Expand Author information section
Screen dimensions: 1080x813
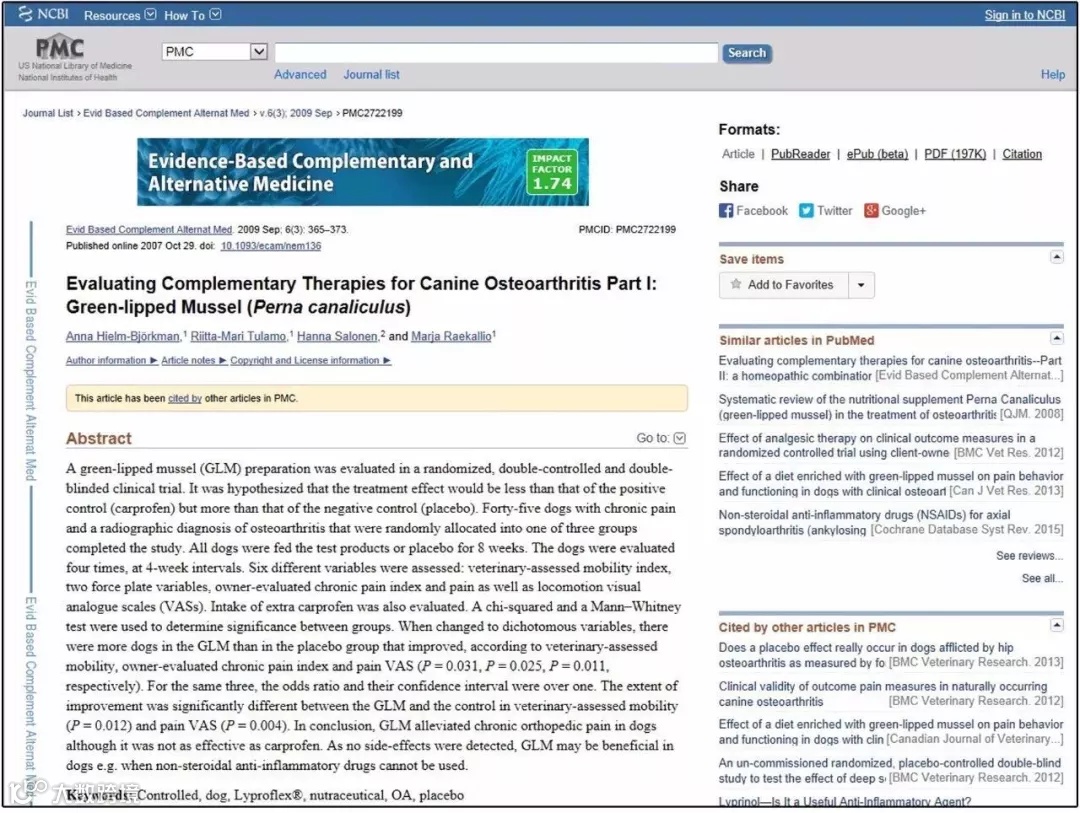click(x=112, y=360)
